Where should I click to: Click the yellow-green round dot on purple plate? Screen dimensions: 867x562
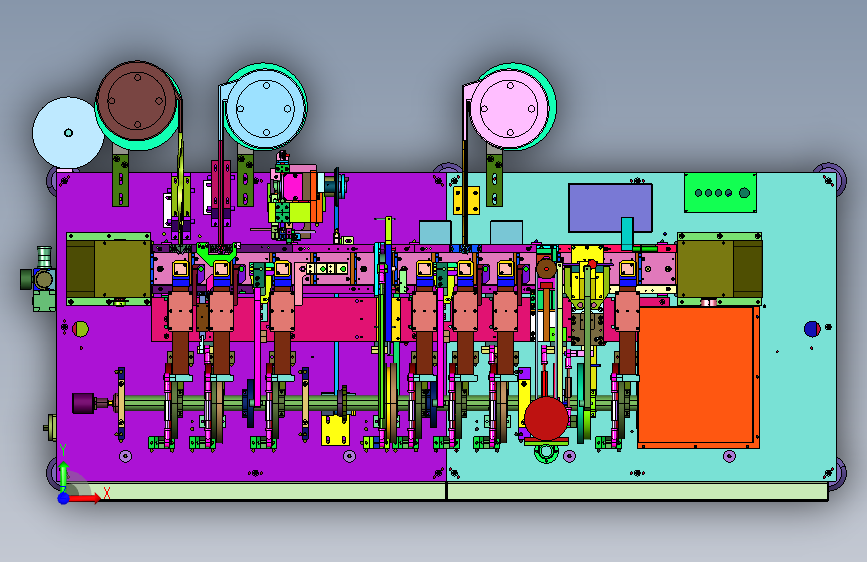pyautogui.click(x=81, y=329)
